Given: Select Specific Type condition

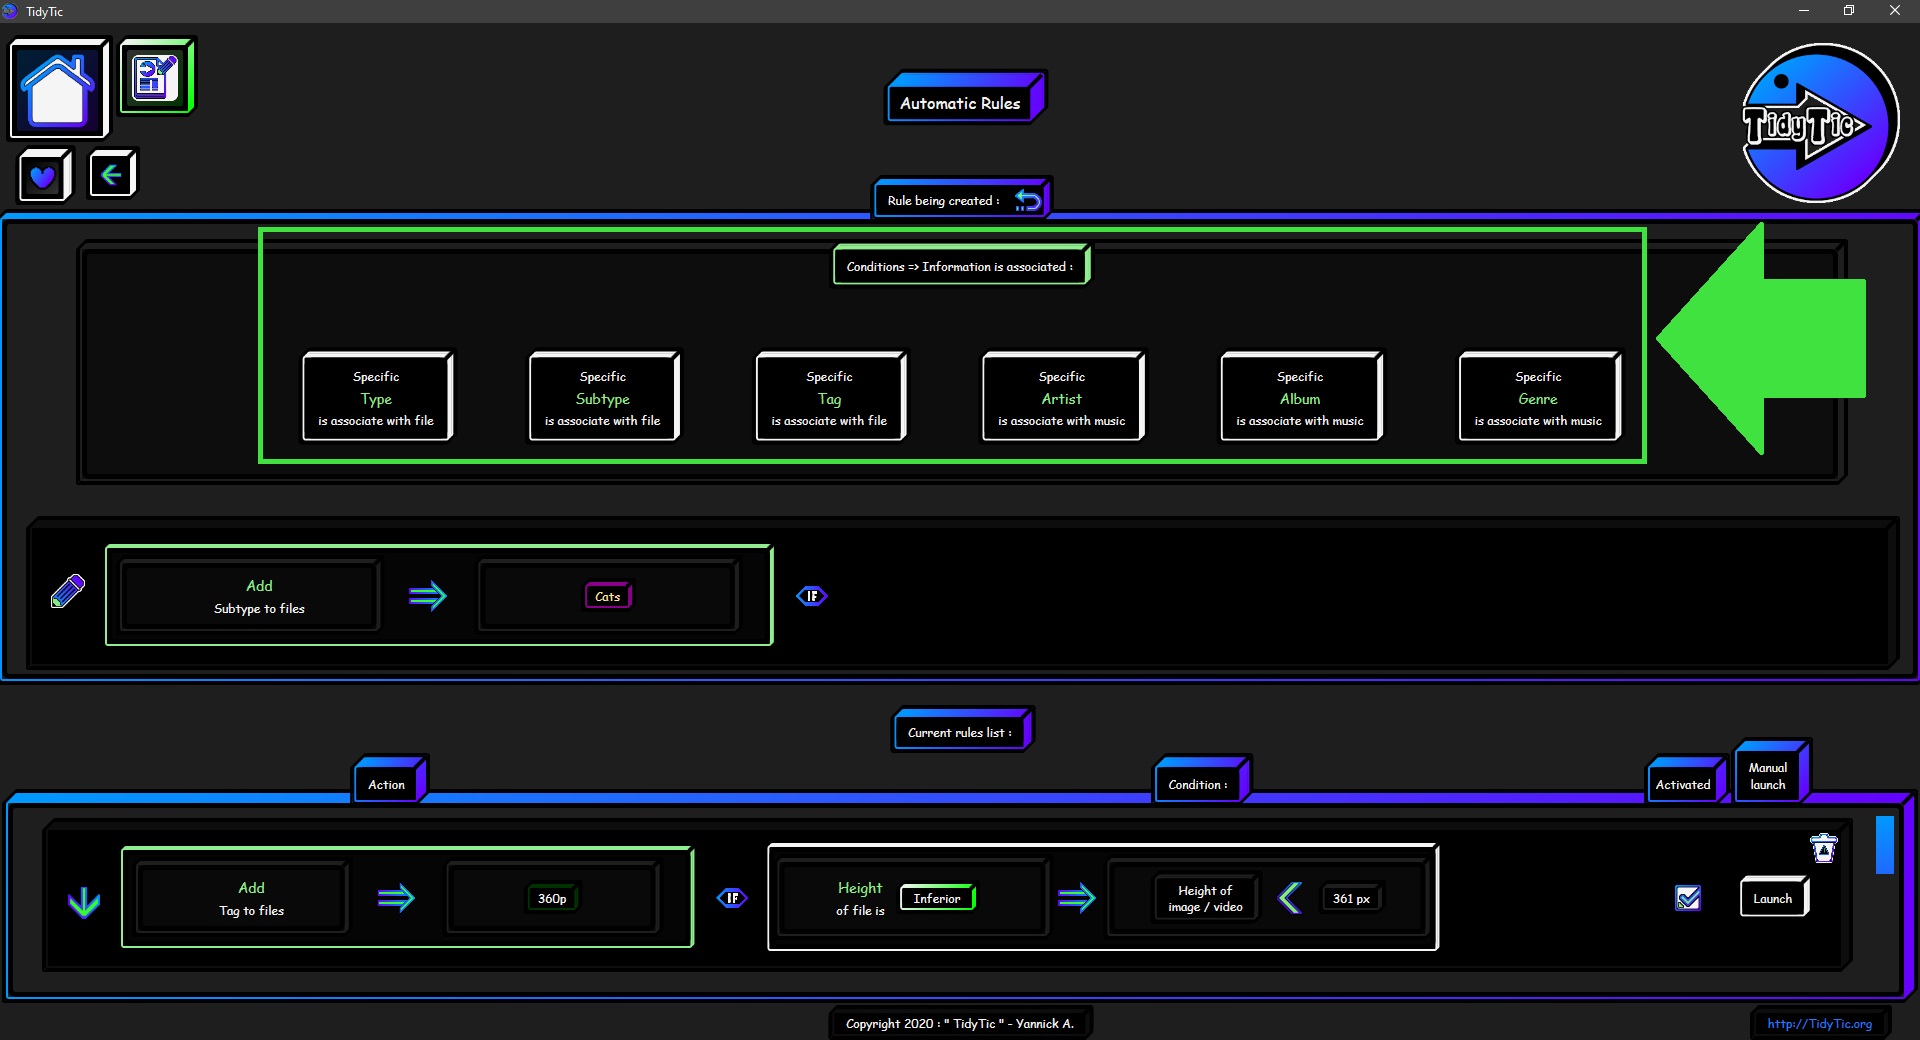Looking at the screenshot, I should click(376, 397).
